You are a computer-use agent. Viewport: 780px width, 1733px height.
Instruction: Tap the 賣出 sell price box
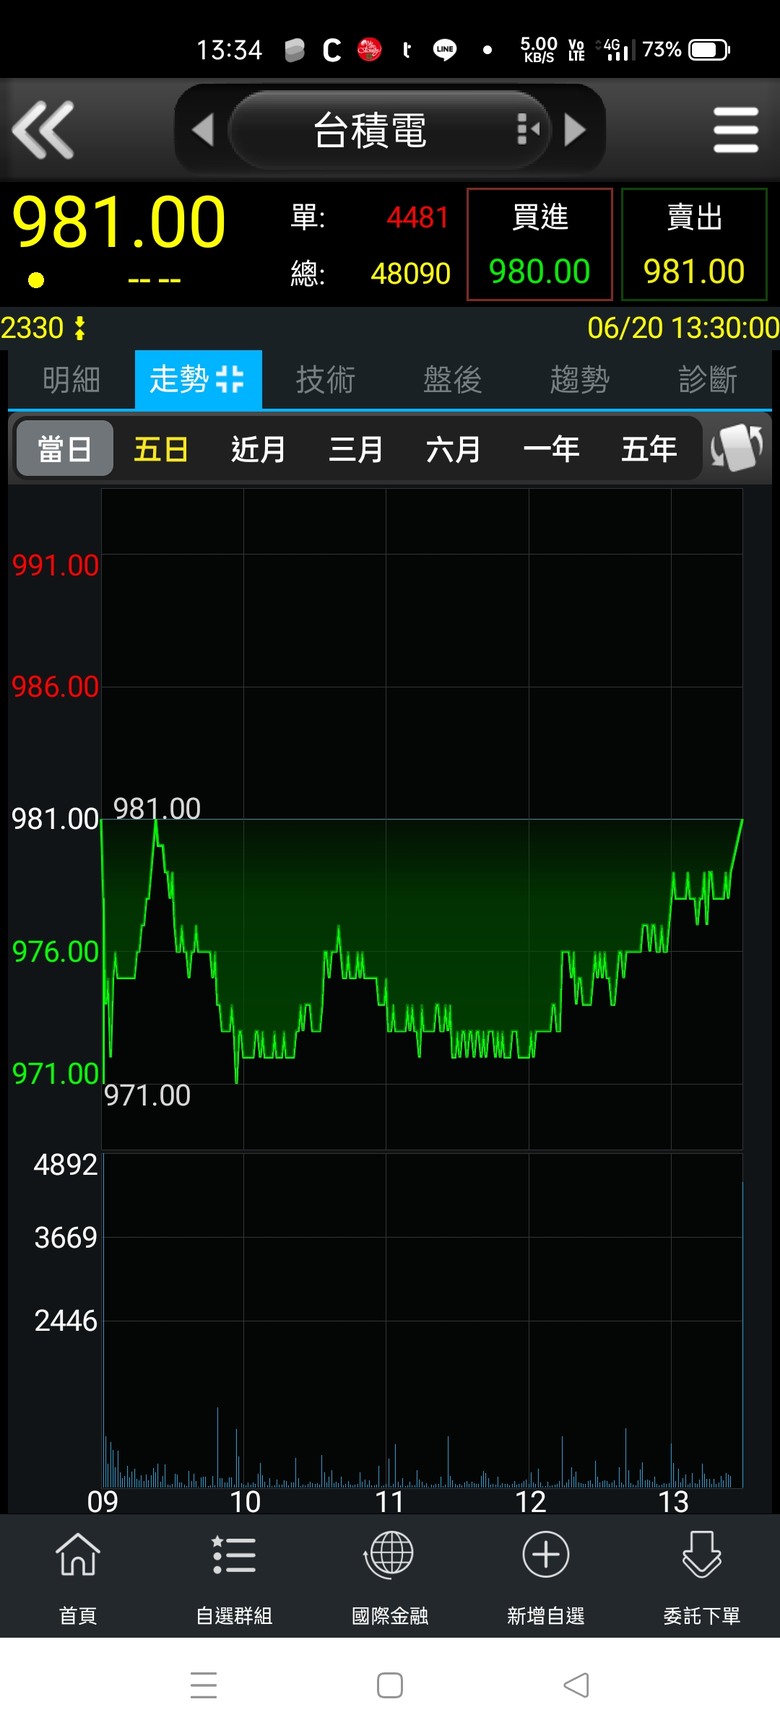[x=694, y=245]
